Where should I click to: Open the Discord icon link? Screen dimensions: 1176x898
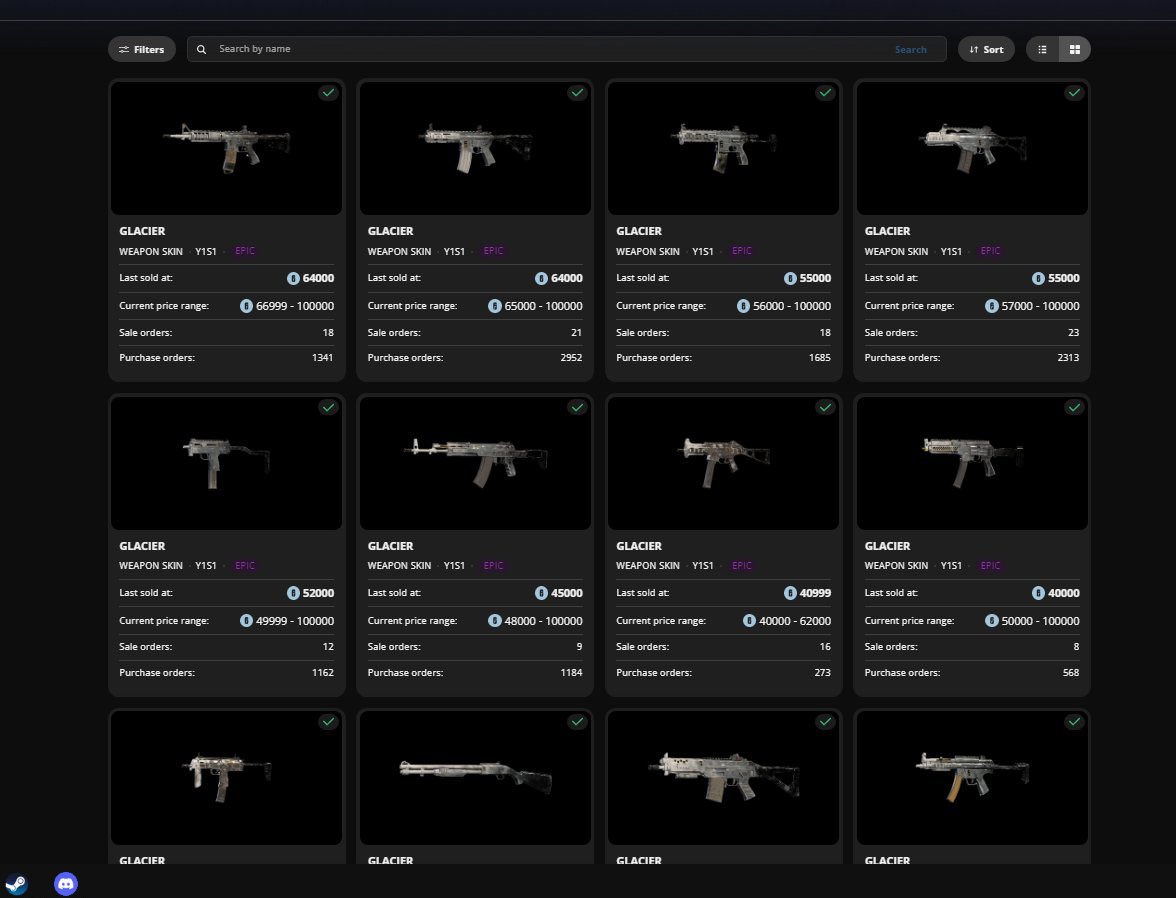point(66,884)
